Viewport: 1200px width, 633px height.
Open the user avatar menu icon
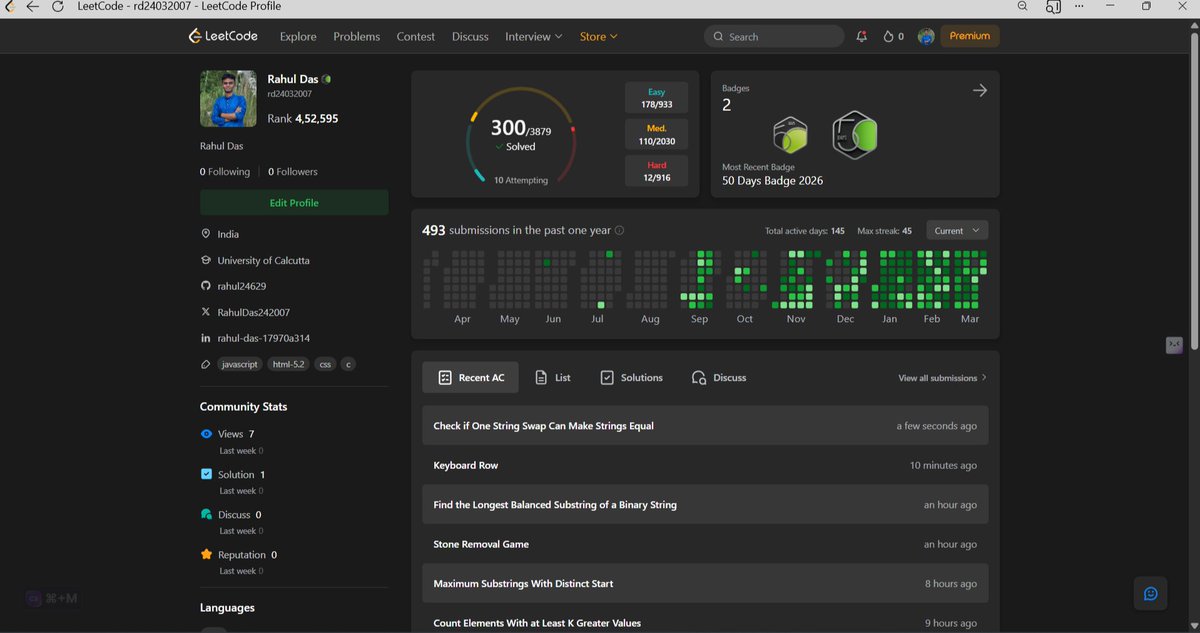tap(926, 36)
